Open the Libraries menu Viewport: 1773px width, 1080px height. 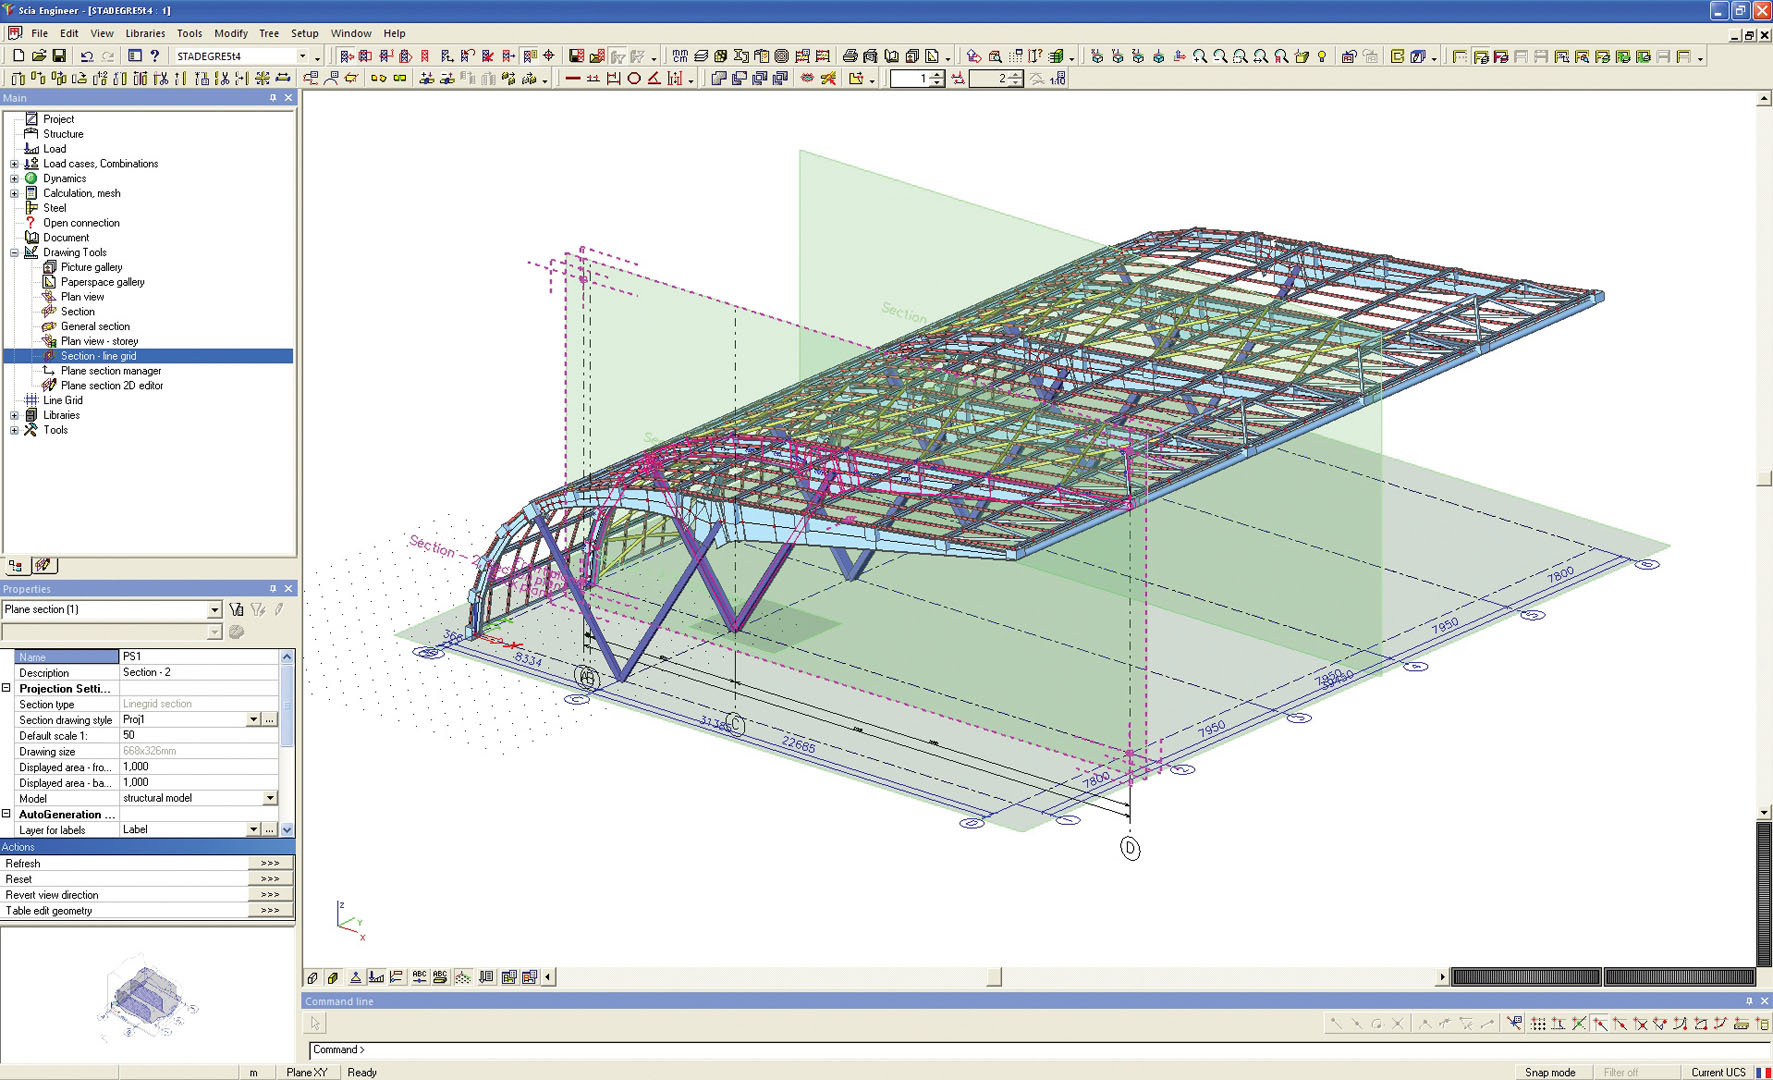coord(145,33)
